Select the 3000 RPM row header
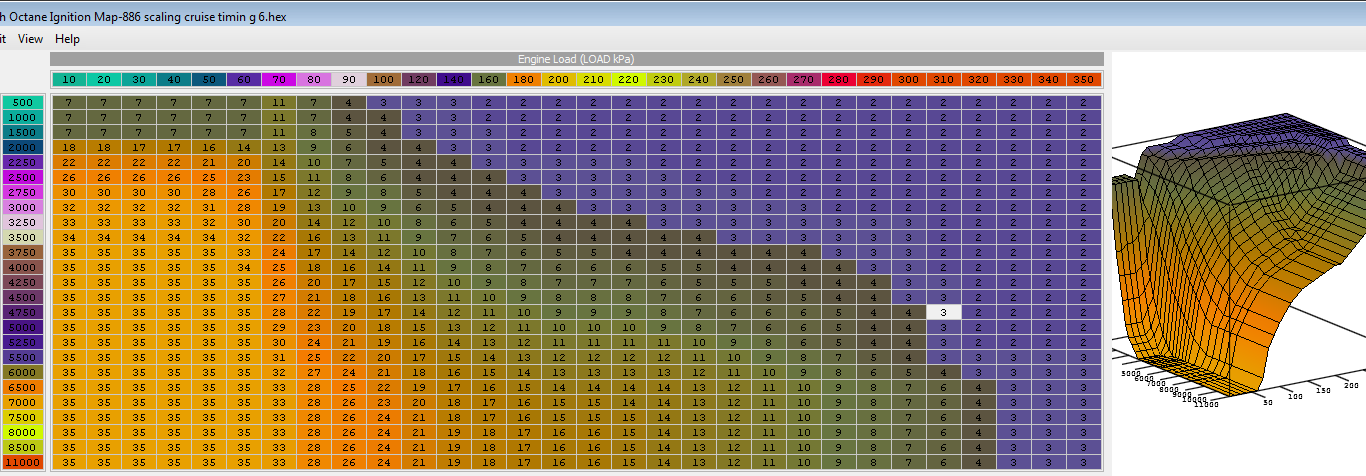1366x476 pixels. pyautogui.click(x=23, y=207)
